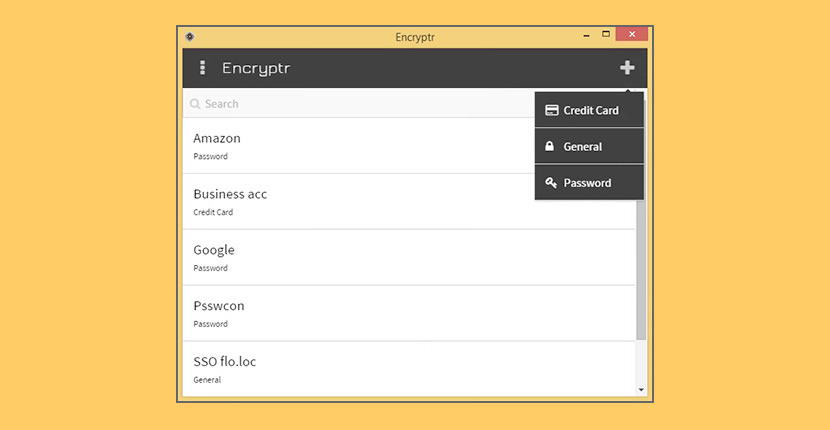This screenshot has width=830, height=430.
Task: Open the SSO flo.loc entry
Action: 409,369
